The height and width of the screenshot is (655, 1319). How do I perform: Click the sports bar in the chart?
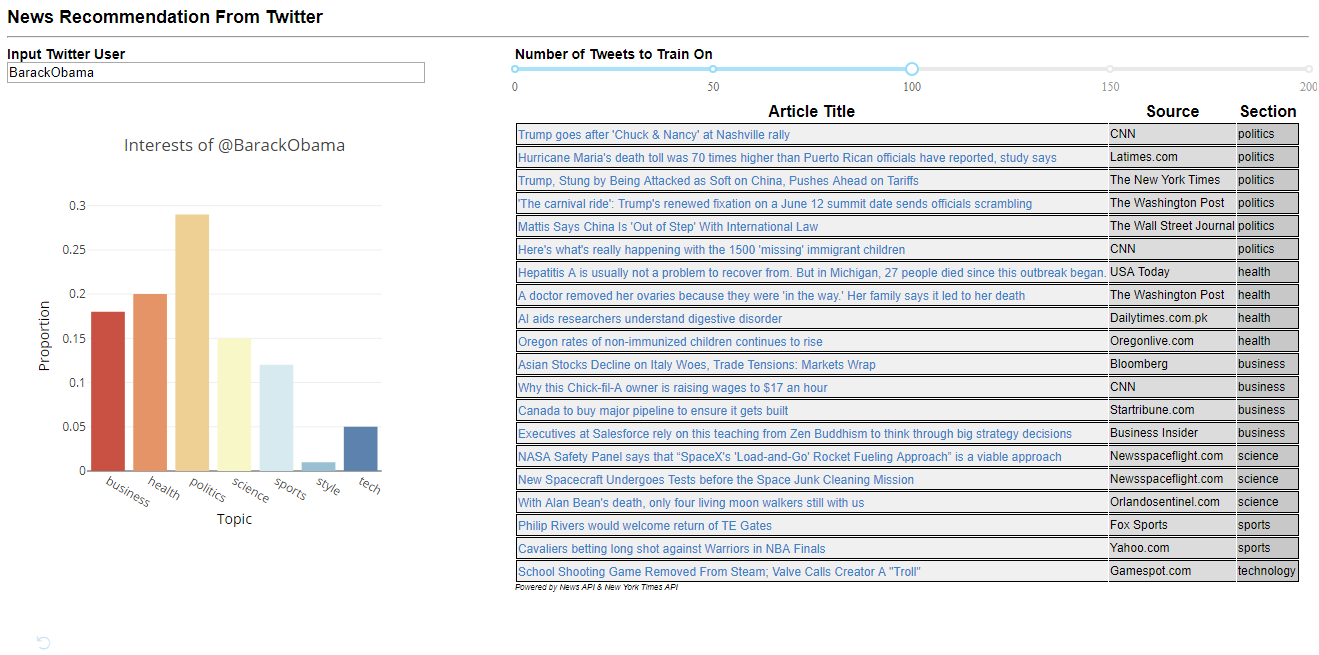pos(276,417)
